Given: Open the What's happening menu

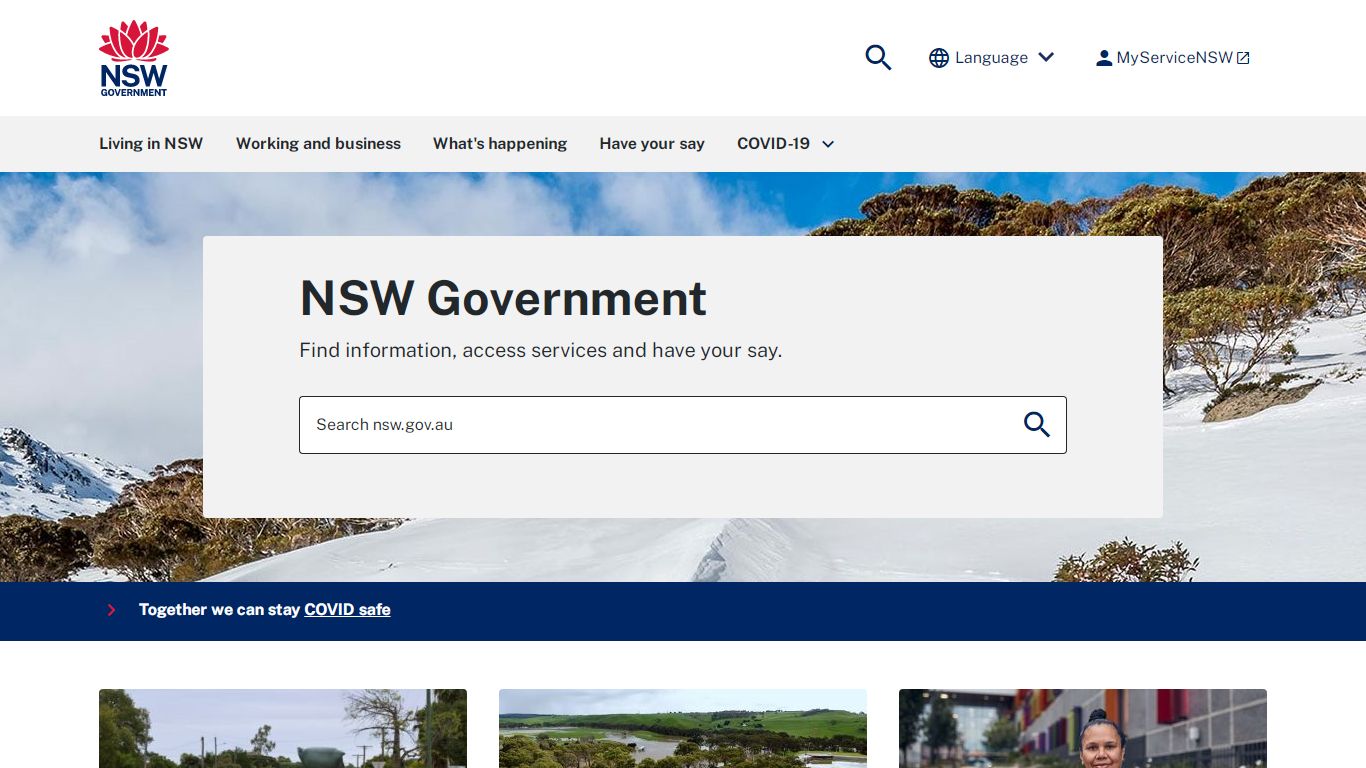Looking at the screenshot, I should (500, 143).
